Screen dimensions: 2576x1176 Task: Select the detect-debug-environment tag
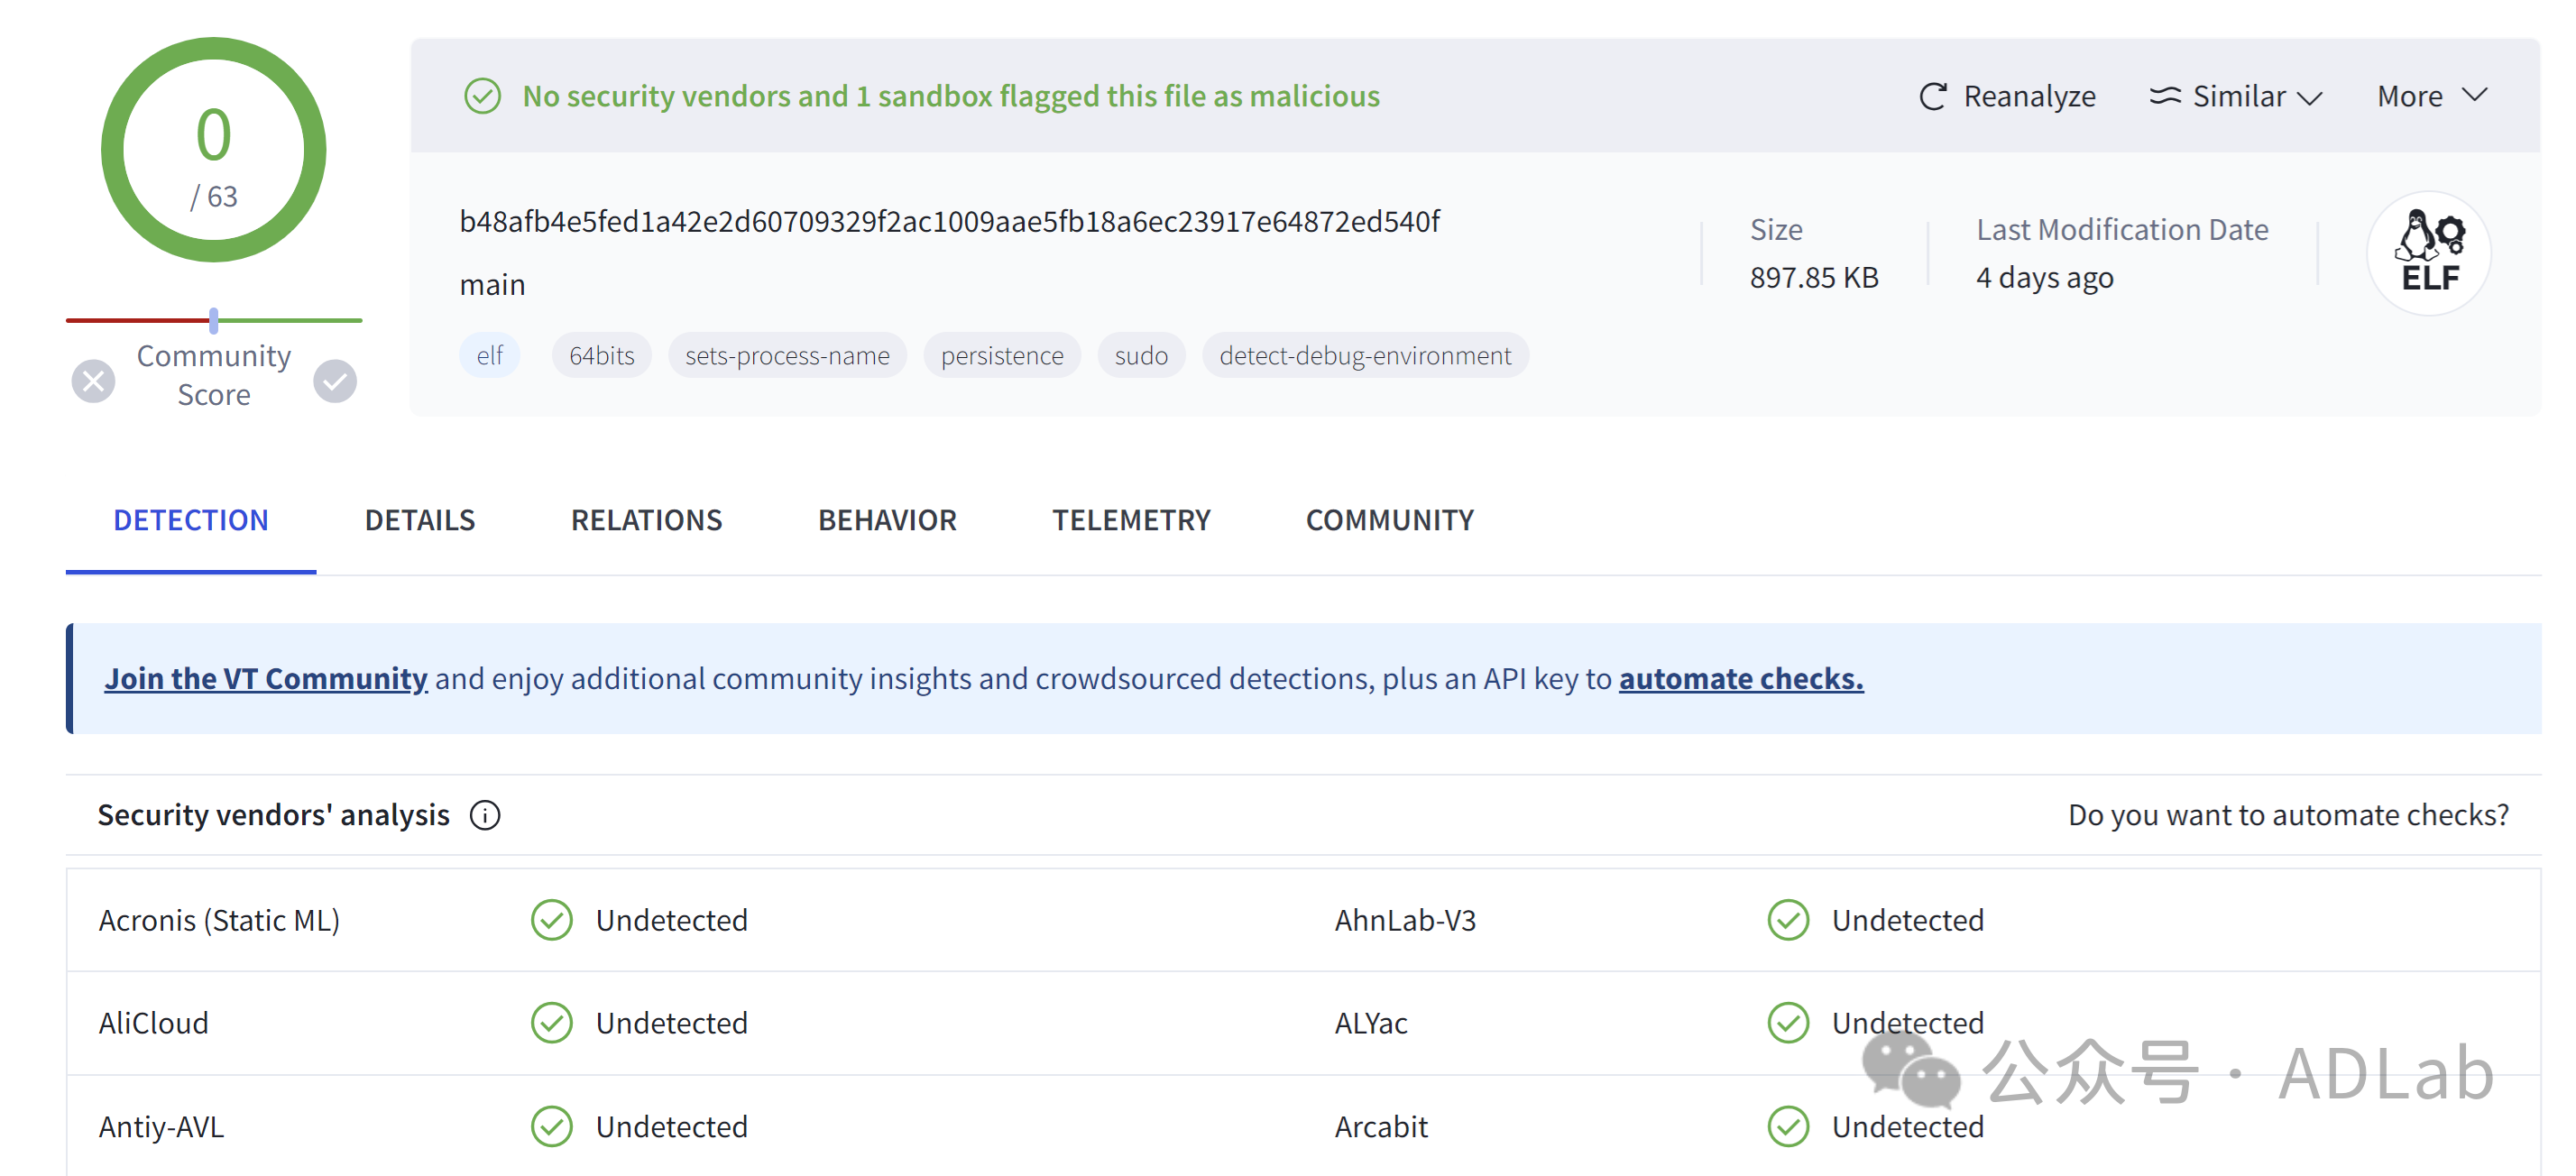[x=1364, y=356]
